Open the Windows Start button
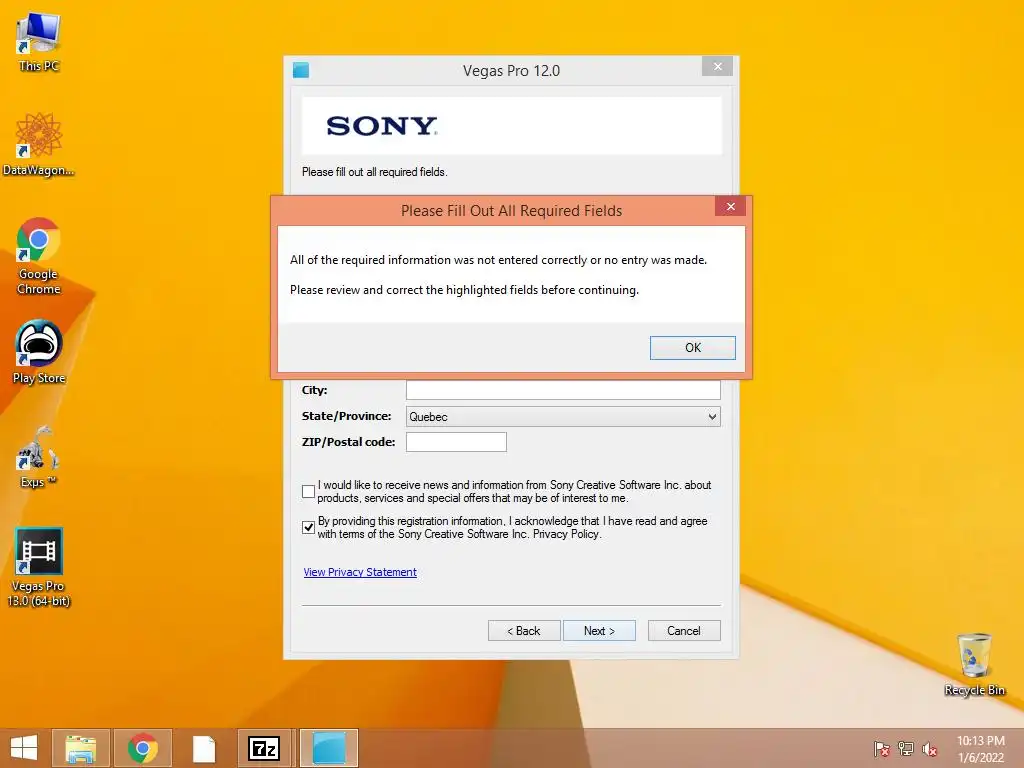This screenshot has width=1024, height=768. click(24, 748)
